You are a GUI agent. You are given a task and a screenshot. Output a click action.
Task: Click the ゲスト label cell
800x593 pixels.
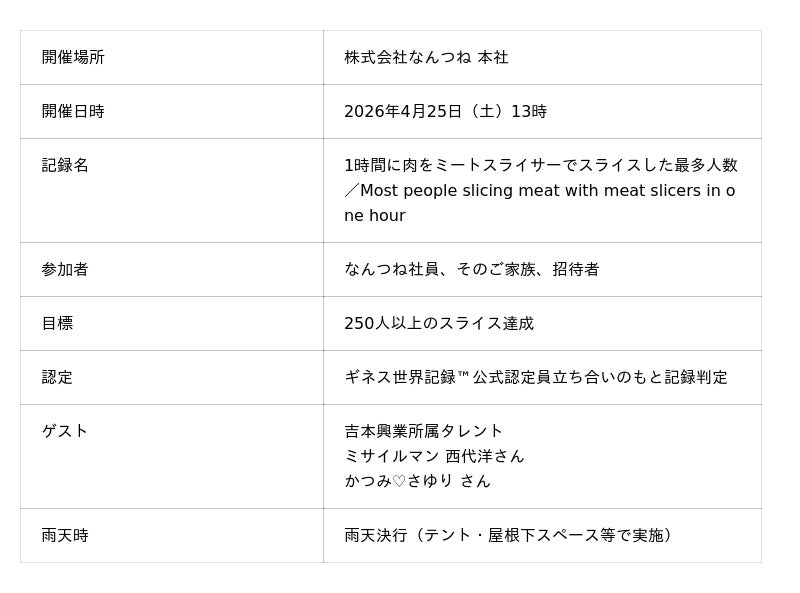click(65, 432)
